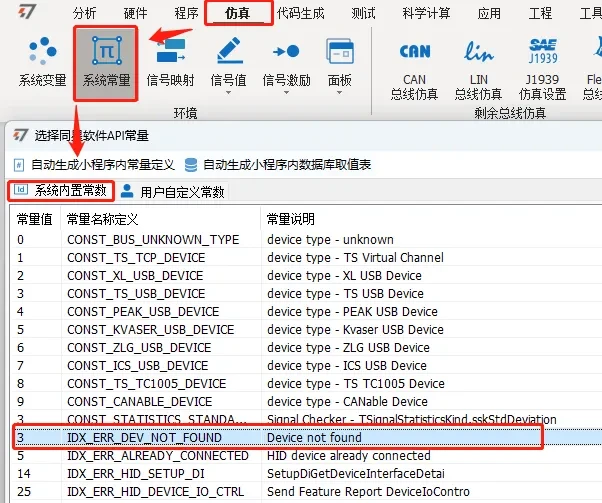Expand the 面板 dropdown arrow
The width and height of the screenshot is (602, 503).
coord(339,93)
